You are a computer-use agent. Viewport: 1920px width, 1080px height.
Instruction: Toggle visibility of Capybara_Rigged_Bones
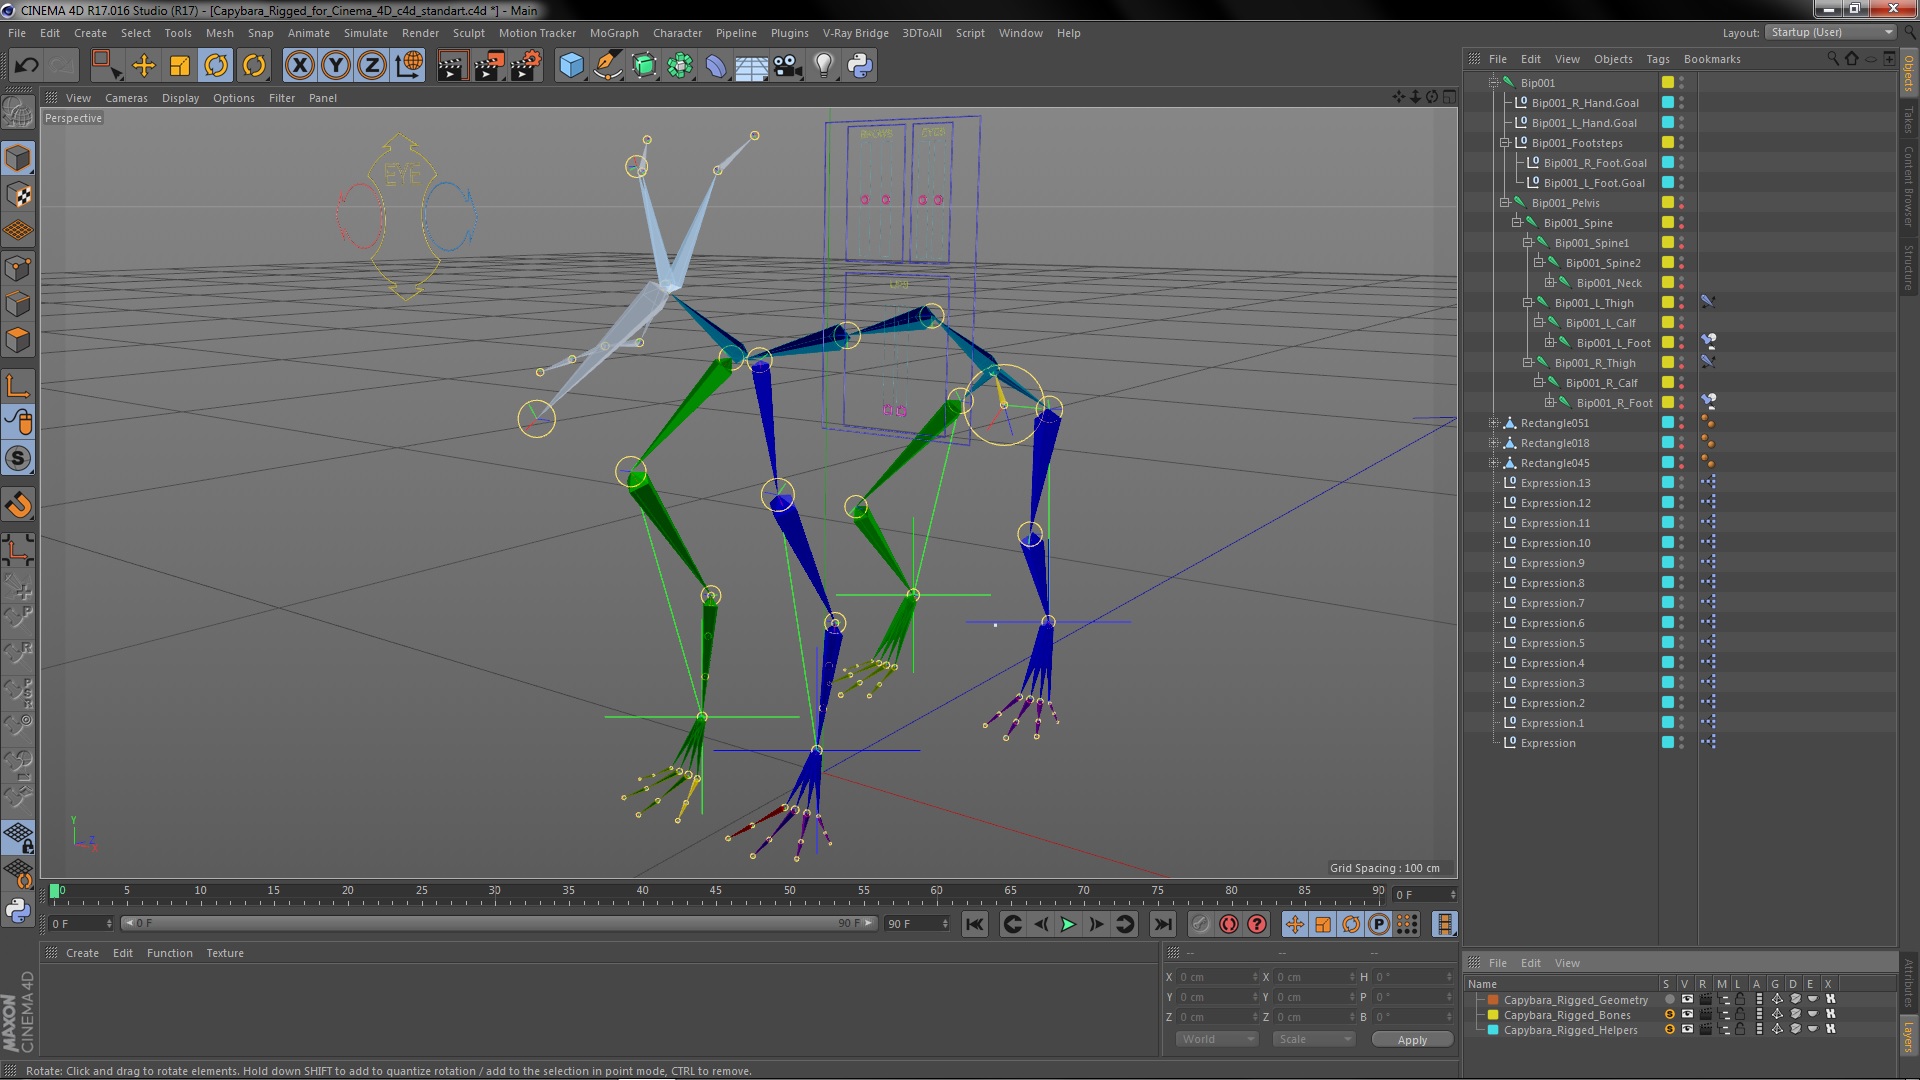[1685, 1015]
